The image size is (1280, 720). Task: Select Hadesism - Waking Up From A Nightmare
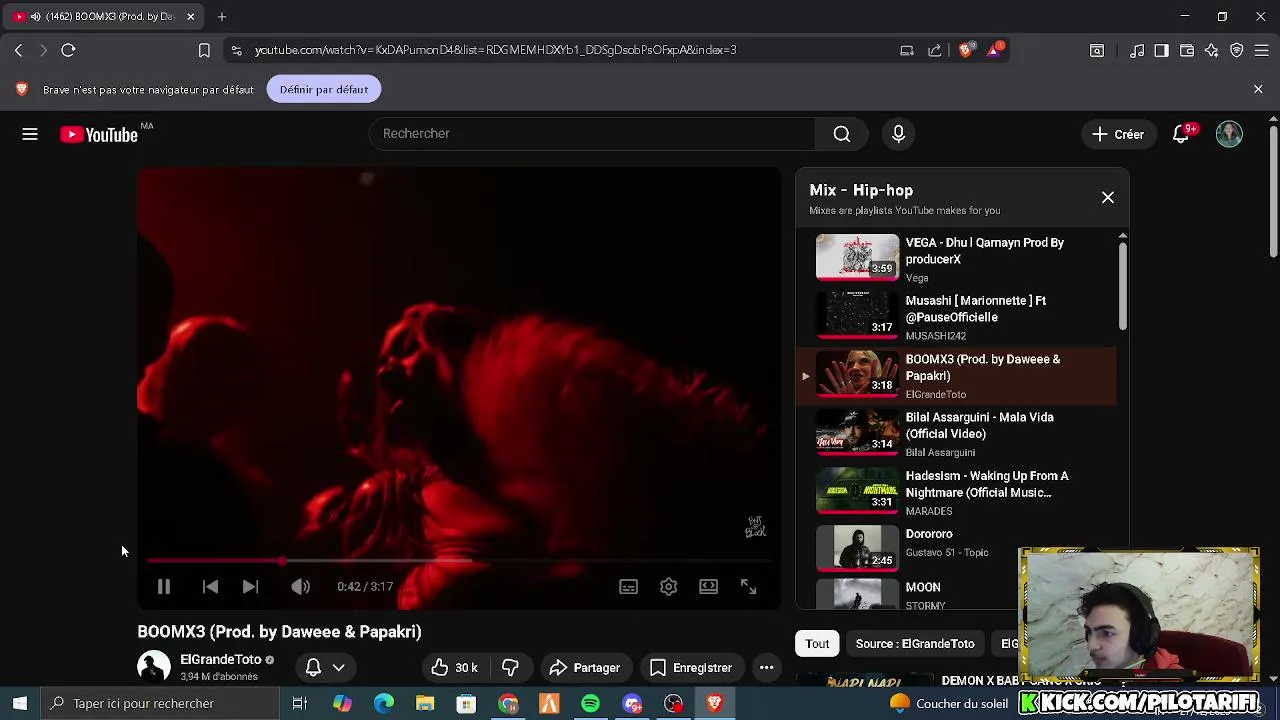[956, 493]
